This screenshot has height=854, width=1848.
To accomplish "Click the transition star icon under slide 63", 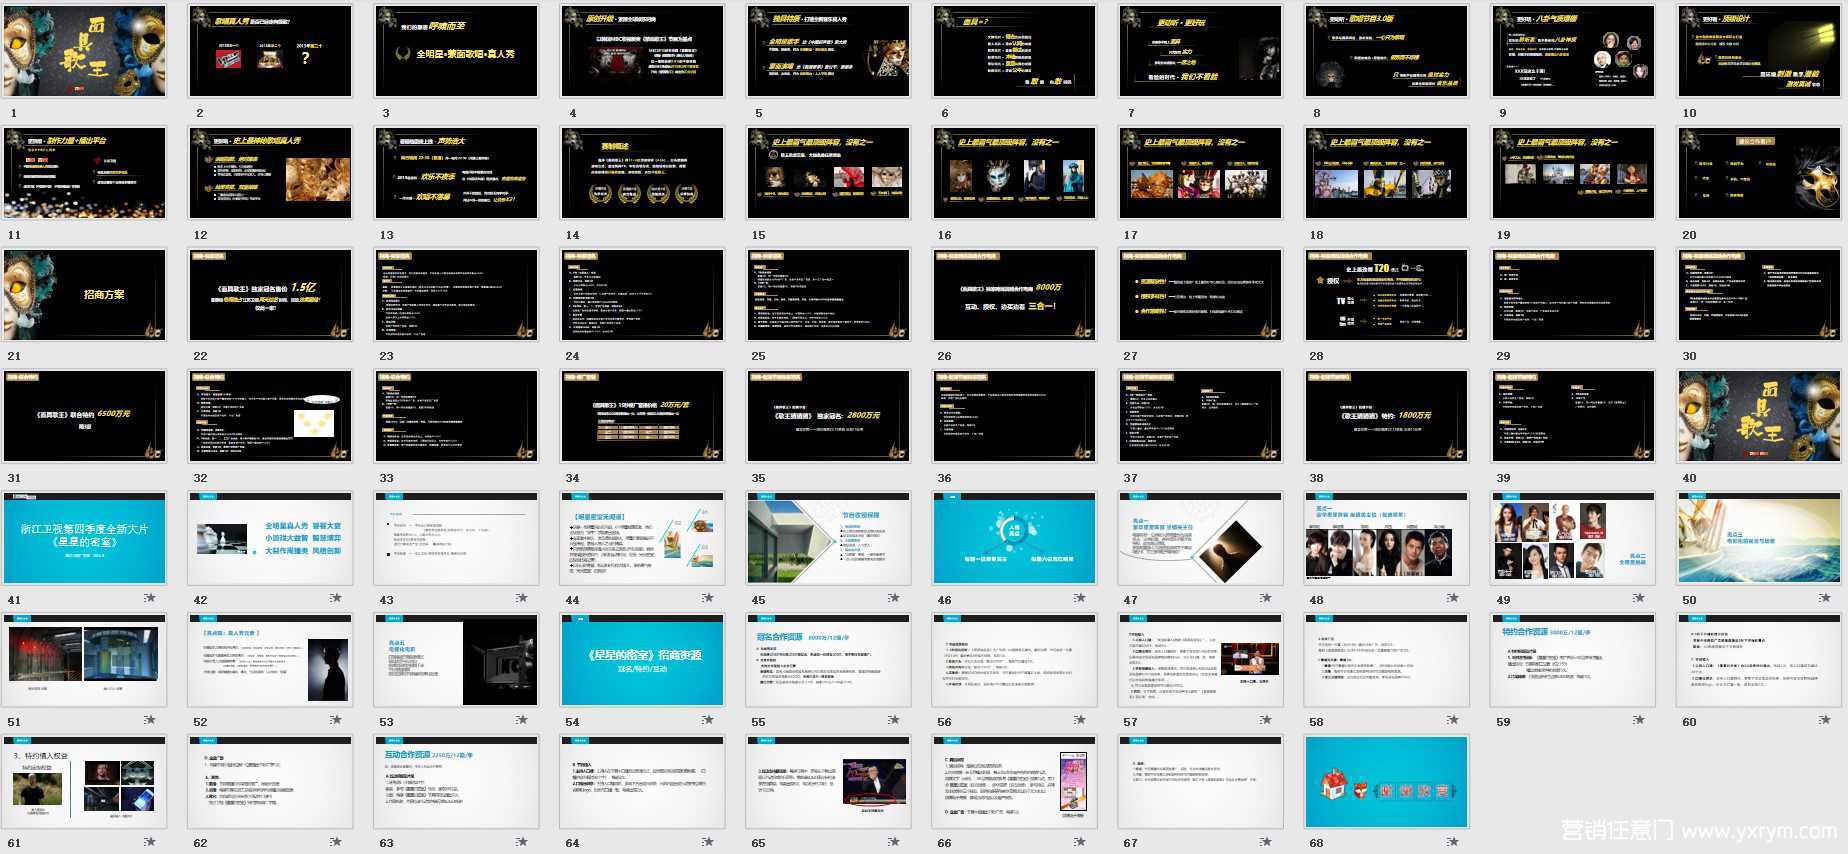I will 522,841.
